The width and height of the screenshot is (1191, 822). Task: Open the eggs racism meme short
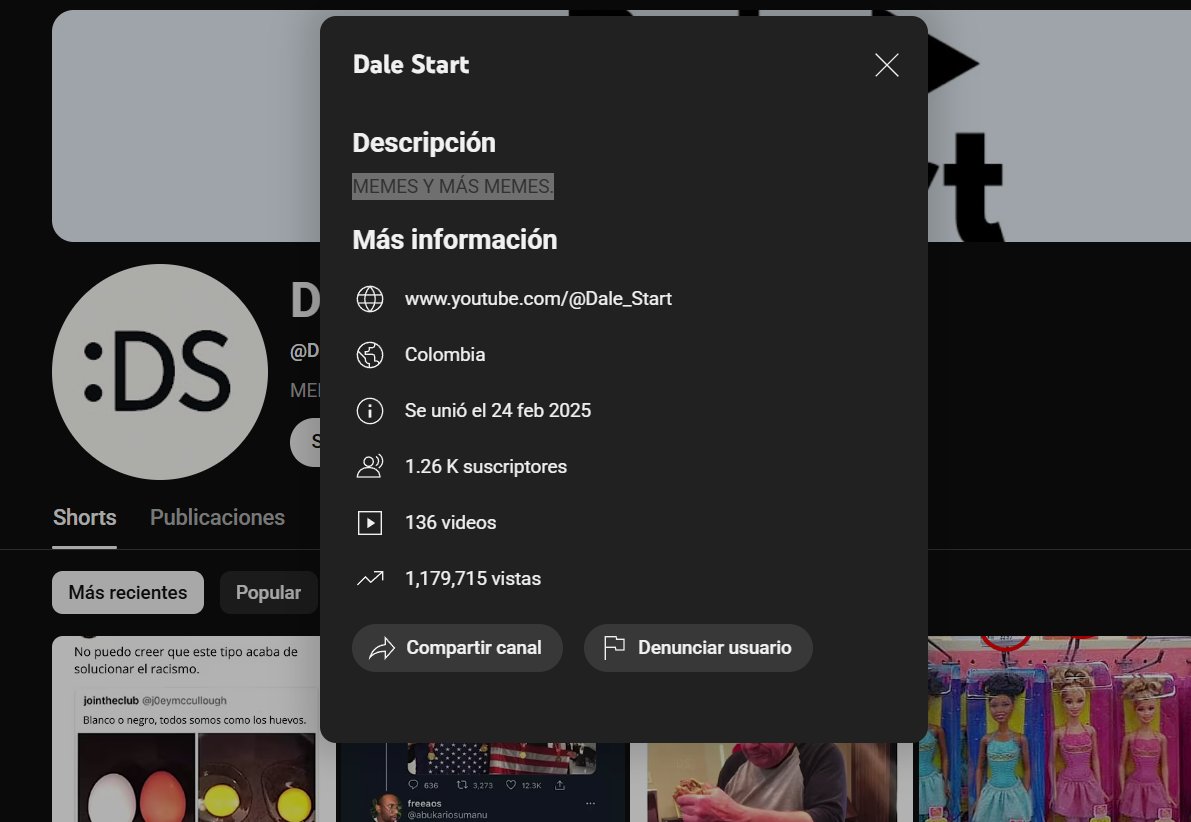[x=186, y=729]
